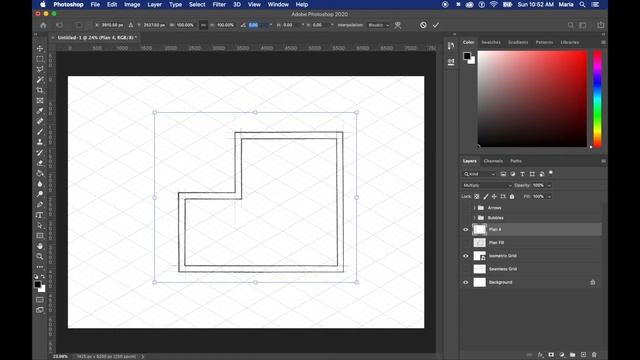Viewport: 640px width, 360px height.
Task: Hide the Isometric Grid layer
Action: point(466,256)
